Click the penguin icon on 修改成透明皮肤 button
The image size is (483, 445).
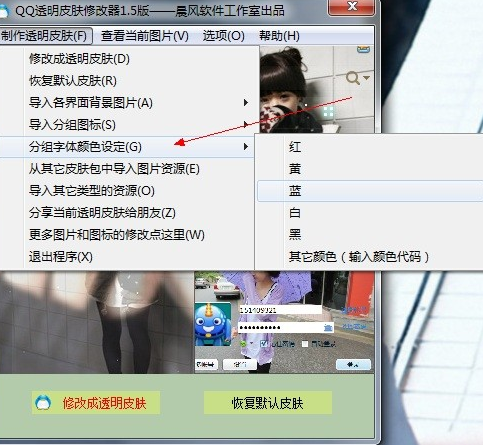pyautogui.click(x=43, y=403)
